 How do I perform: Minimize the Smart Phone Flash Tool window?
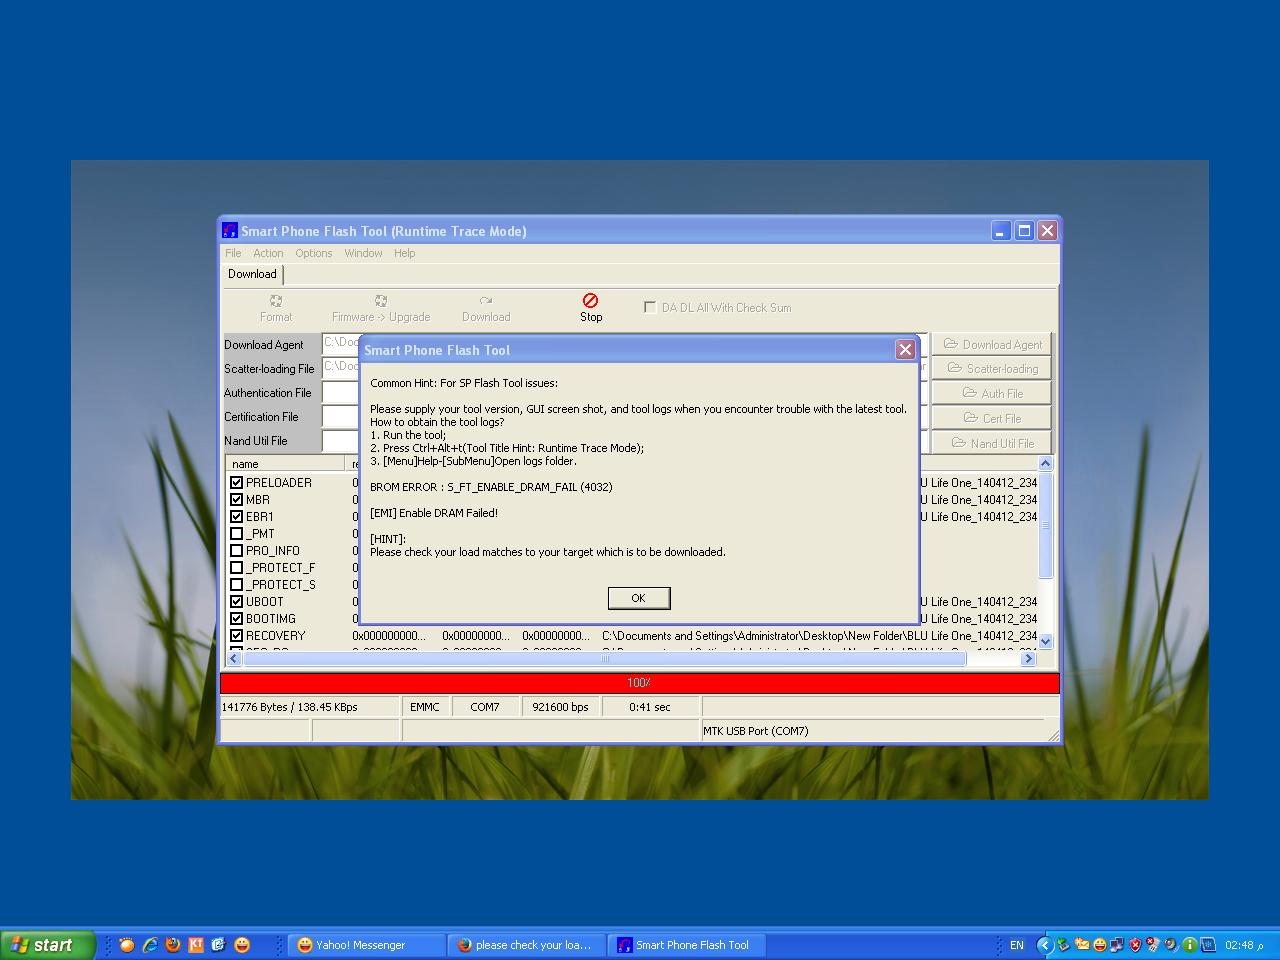[x=1001, y=231]
